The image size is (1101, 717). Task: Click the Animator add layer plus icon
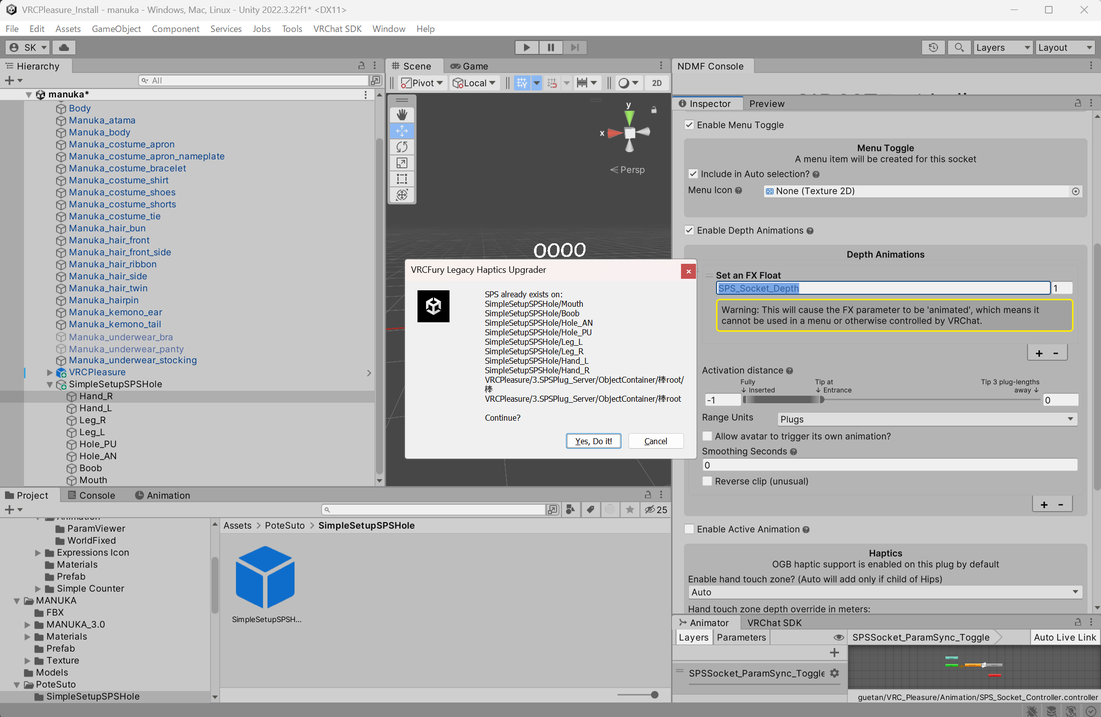click(834, 652)
